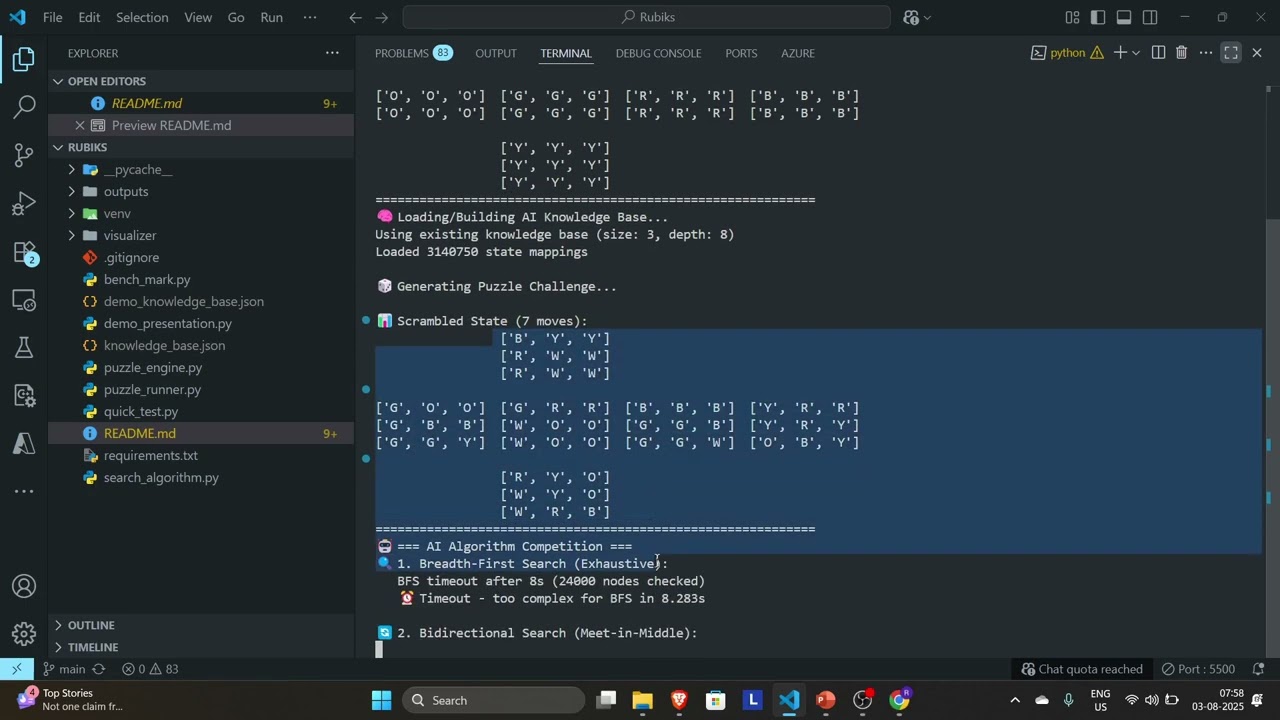Screen dimensions: 1280x720
Task: Open remote window indicator in status bar
Action: [x=17, y=669]
